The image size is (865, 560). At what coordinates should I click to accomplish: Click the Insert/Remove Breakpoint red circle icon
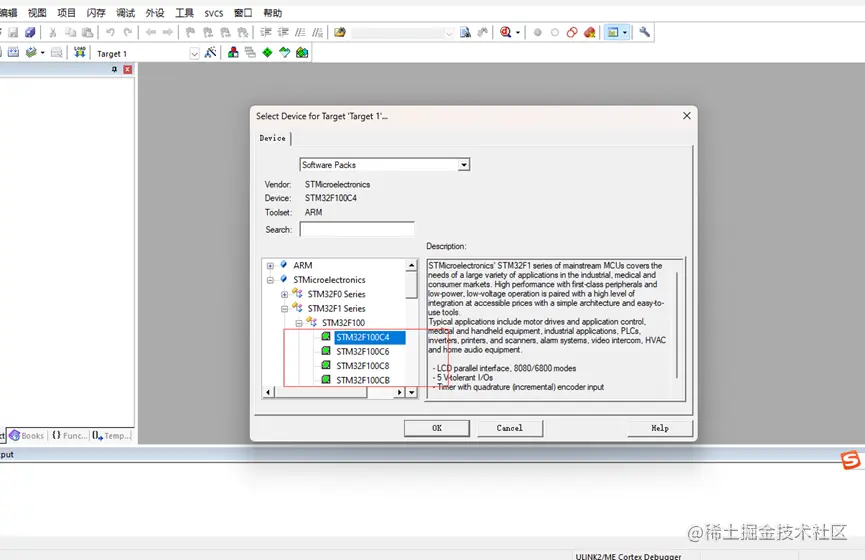pos(537,33)
